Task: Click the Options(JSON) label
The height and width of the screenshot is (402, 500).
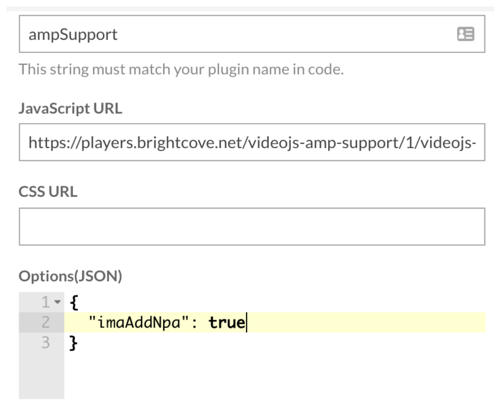Action: pyautogui.click(x=70, y=276)
